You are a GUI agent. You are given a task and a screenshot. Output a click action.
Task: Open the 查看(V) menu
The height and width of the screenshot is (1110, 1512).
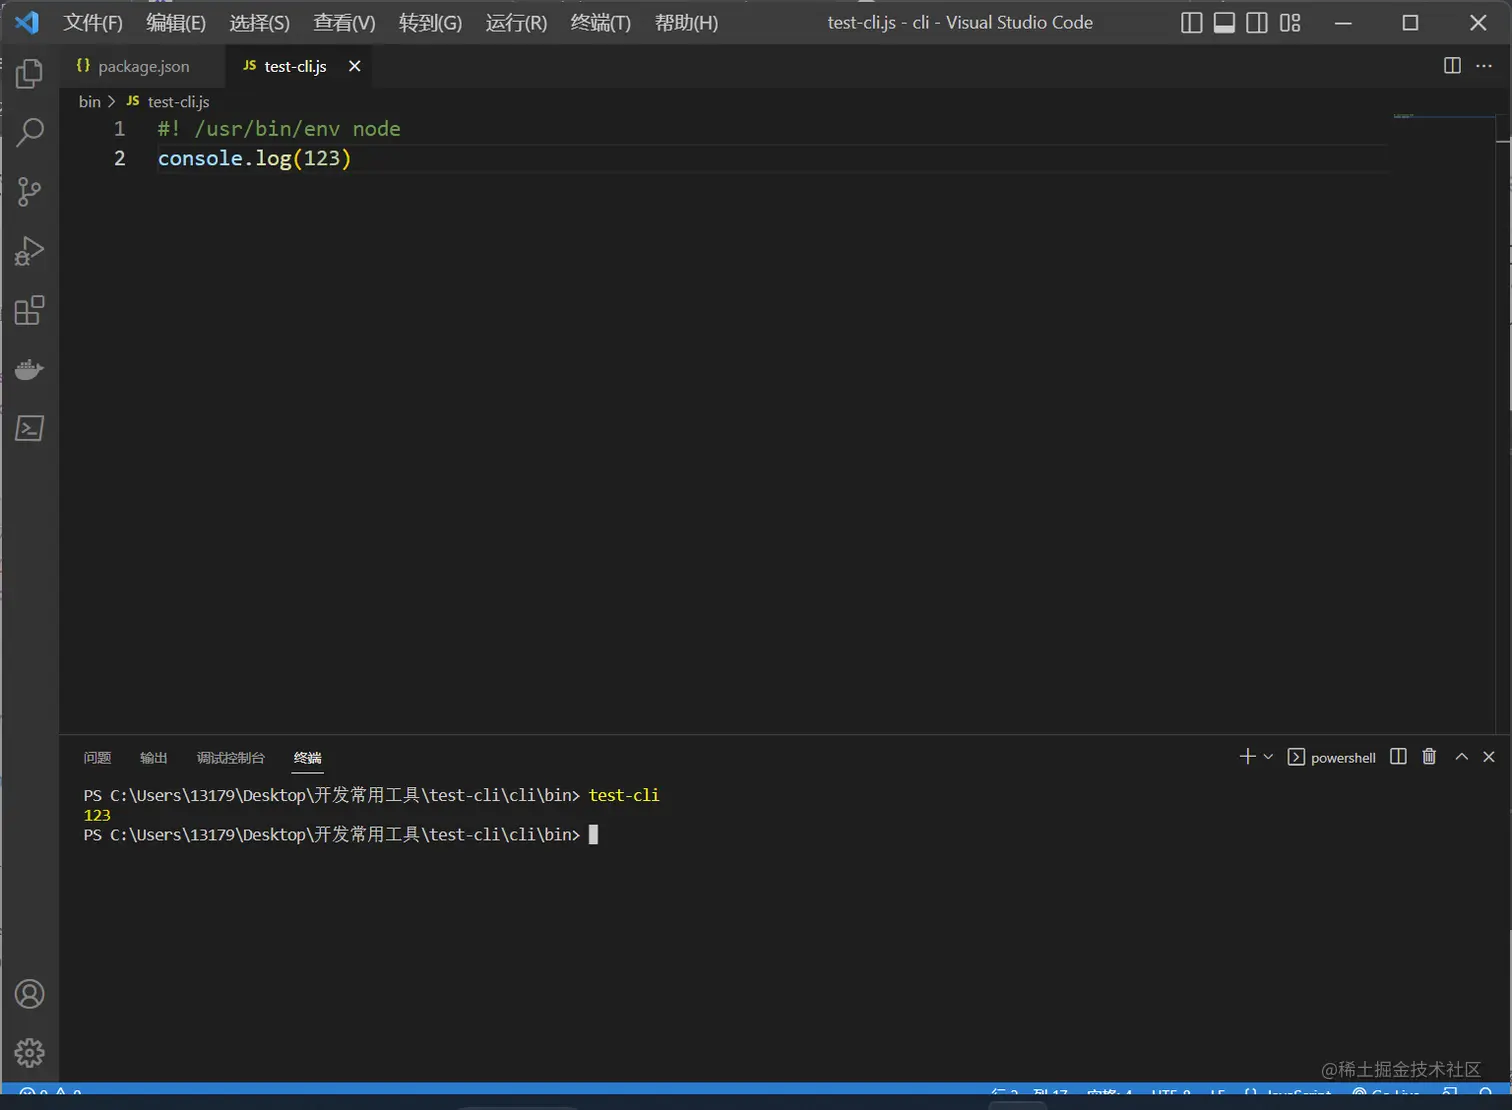(x=344, y=22)
